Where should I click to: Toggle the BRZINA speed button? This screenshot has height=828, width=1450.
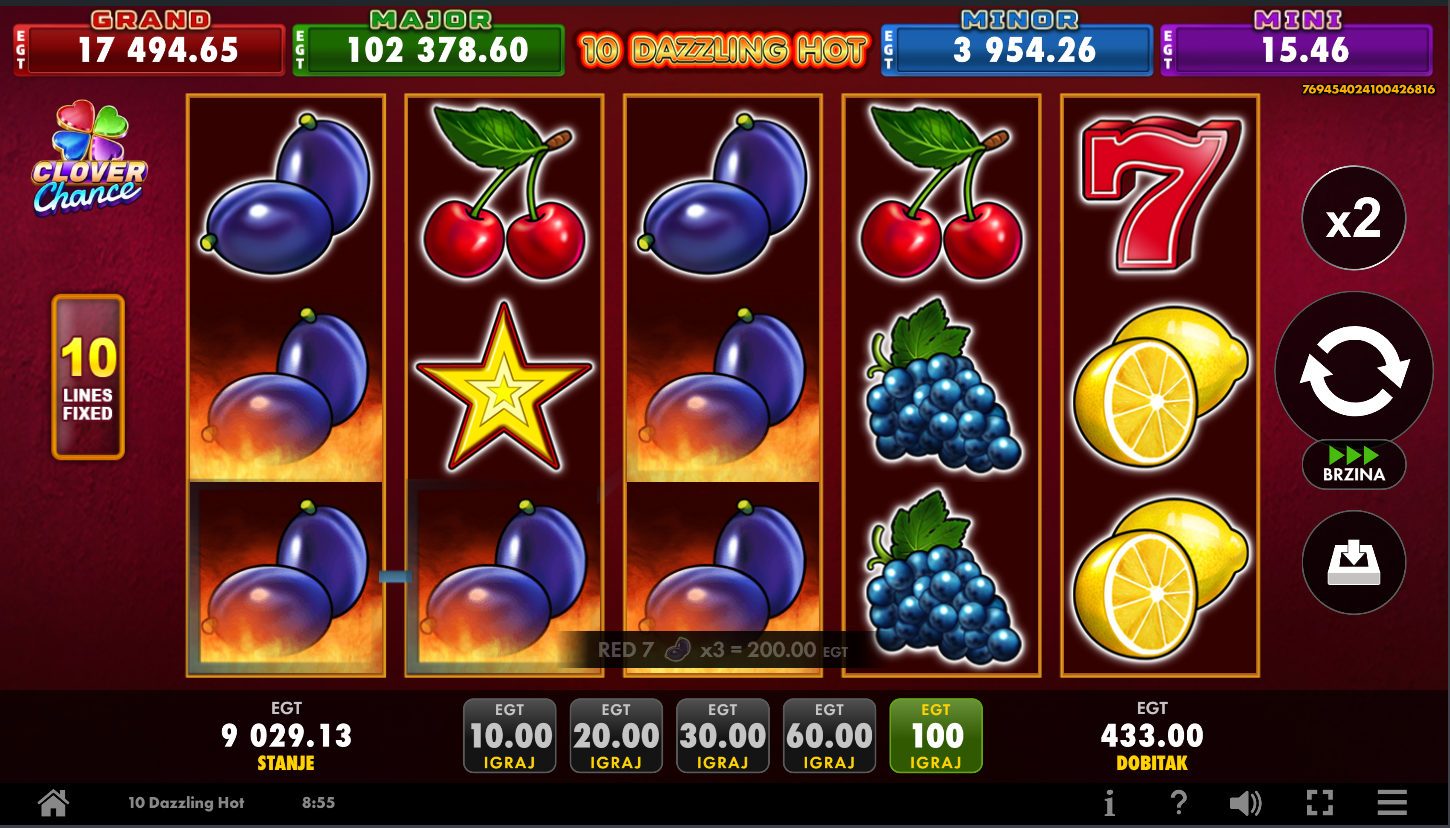coord(1354,464)
